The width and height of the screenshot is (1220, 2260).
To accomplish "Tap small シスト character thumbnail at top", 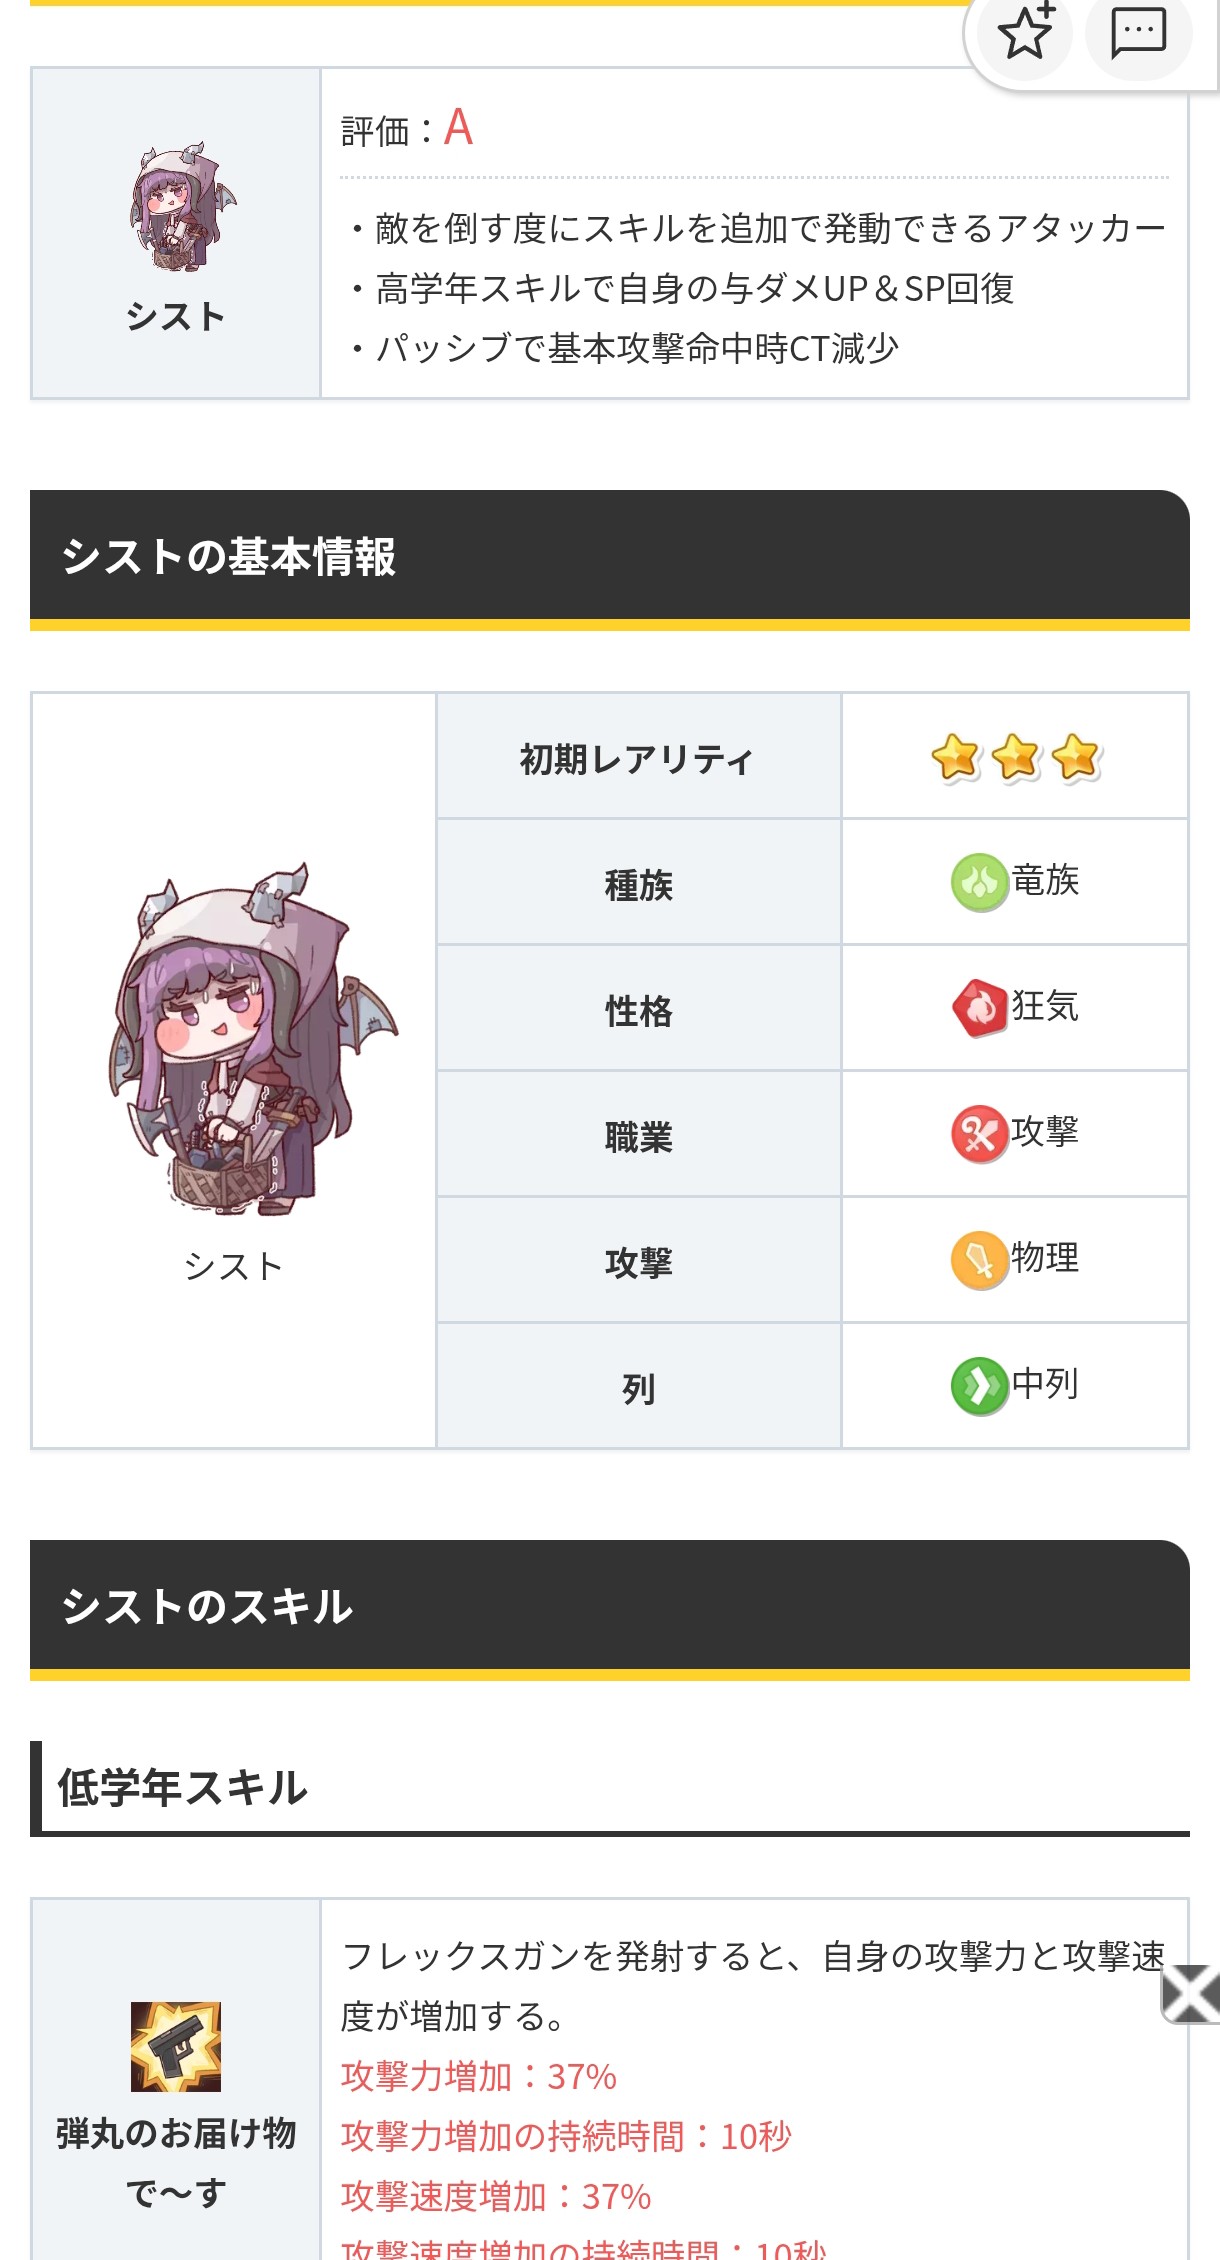I will click(x=176, y=207).
